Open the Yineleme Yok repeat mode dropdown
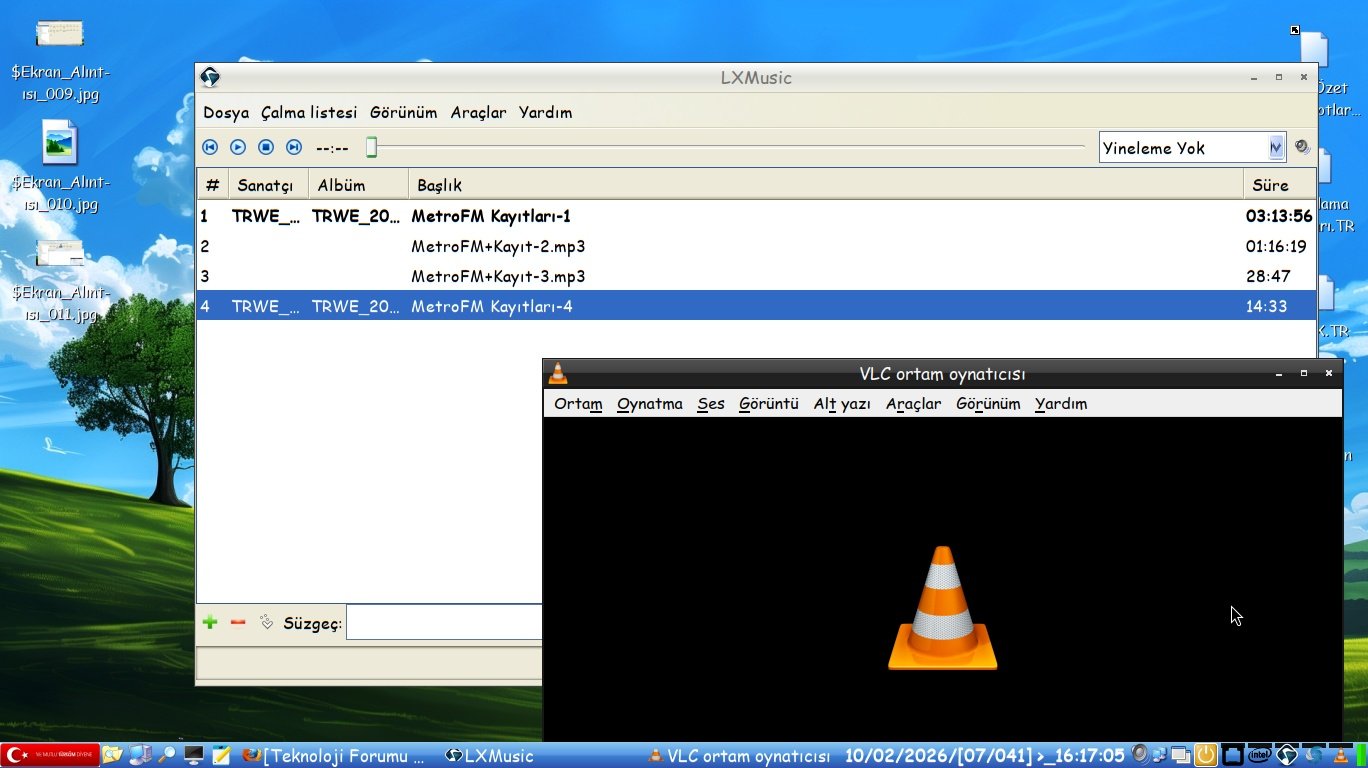The image size is (1368, 768). click(x=1191, y=148)
